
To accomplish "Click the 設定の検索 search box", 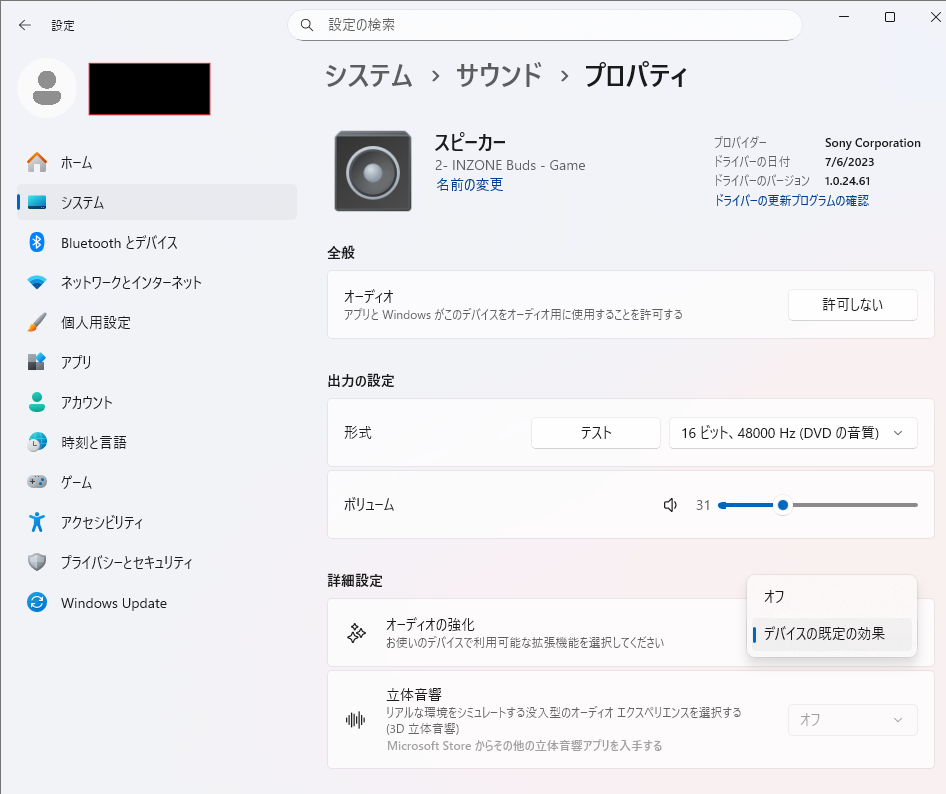I will [544, 25].
